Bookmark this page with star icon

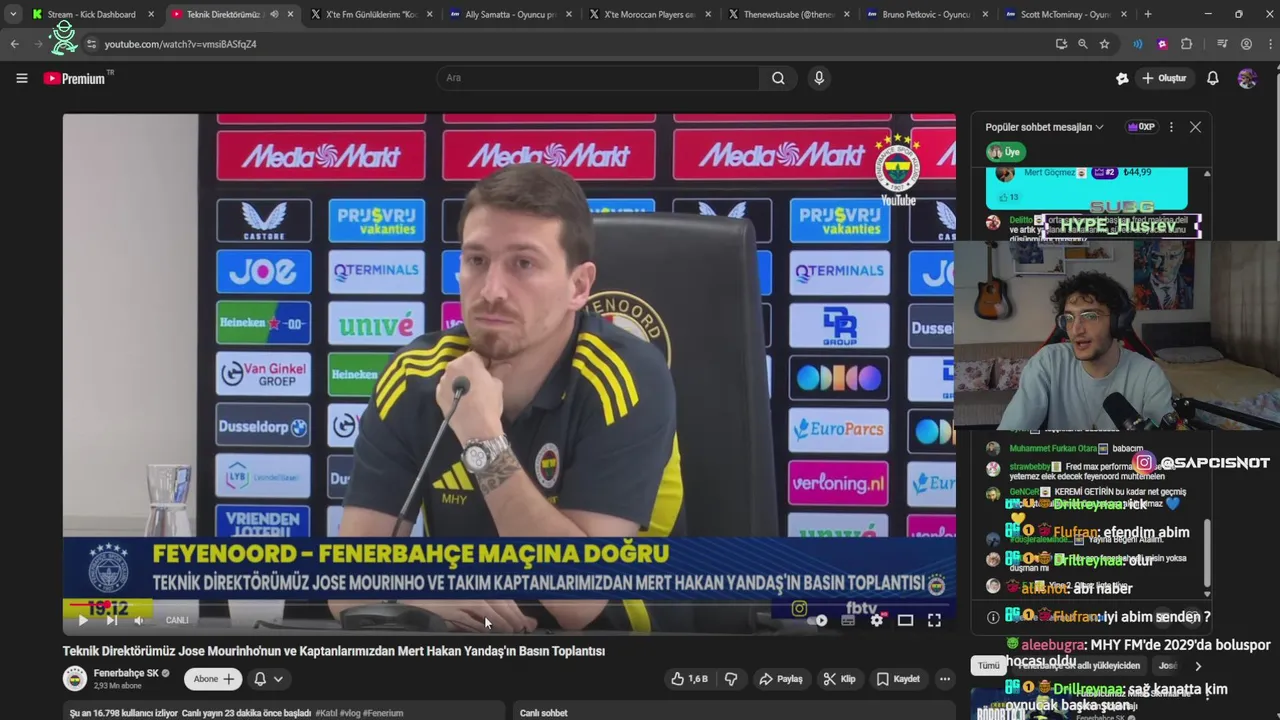(x=1104, y=44)
